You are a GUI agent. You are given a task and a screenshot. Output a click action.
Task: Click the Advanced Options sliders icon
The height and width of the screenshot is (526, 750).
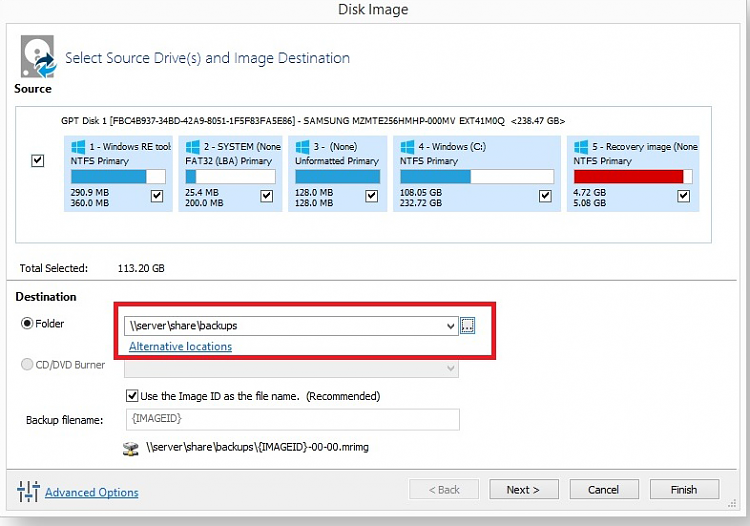[x=28, y=491]
